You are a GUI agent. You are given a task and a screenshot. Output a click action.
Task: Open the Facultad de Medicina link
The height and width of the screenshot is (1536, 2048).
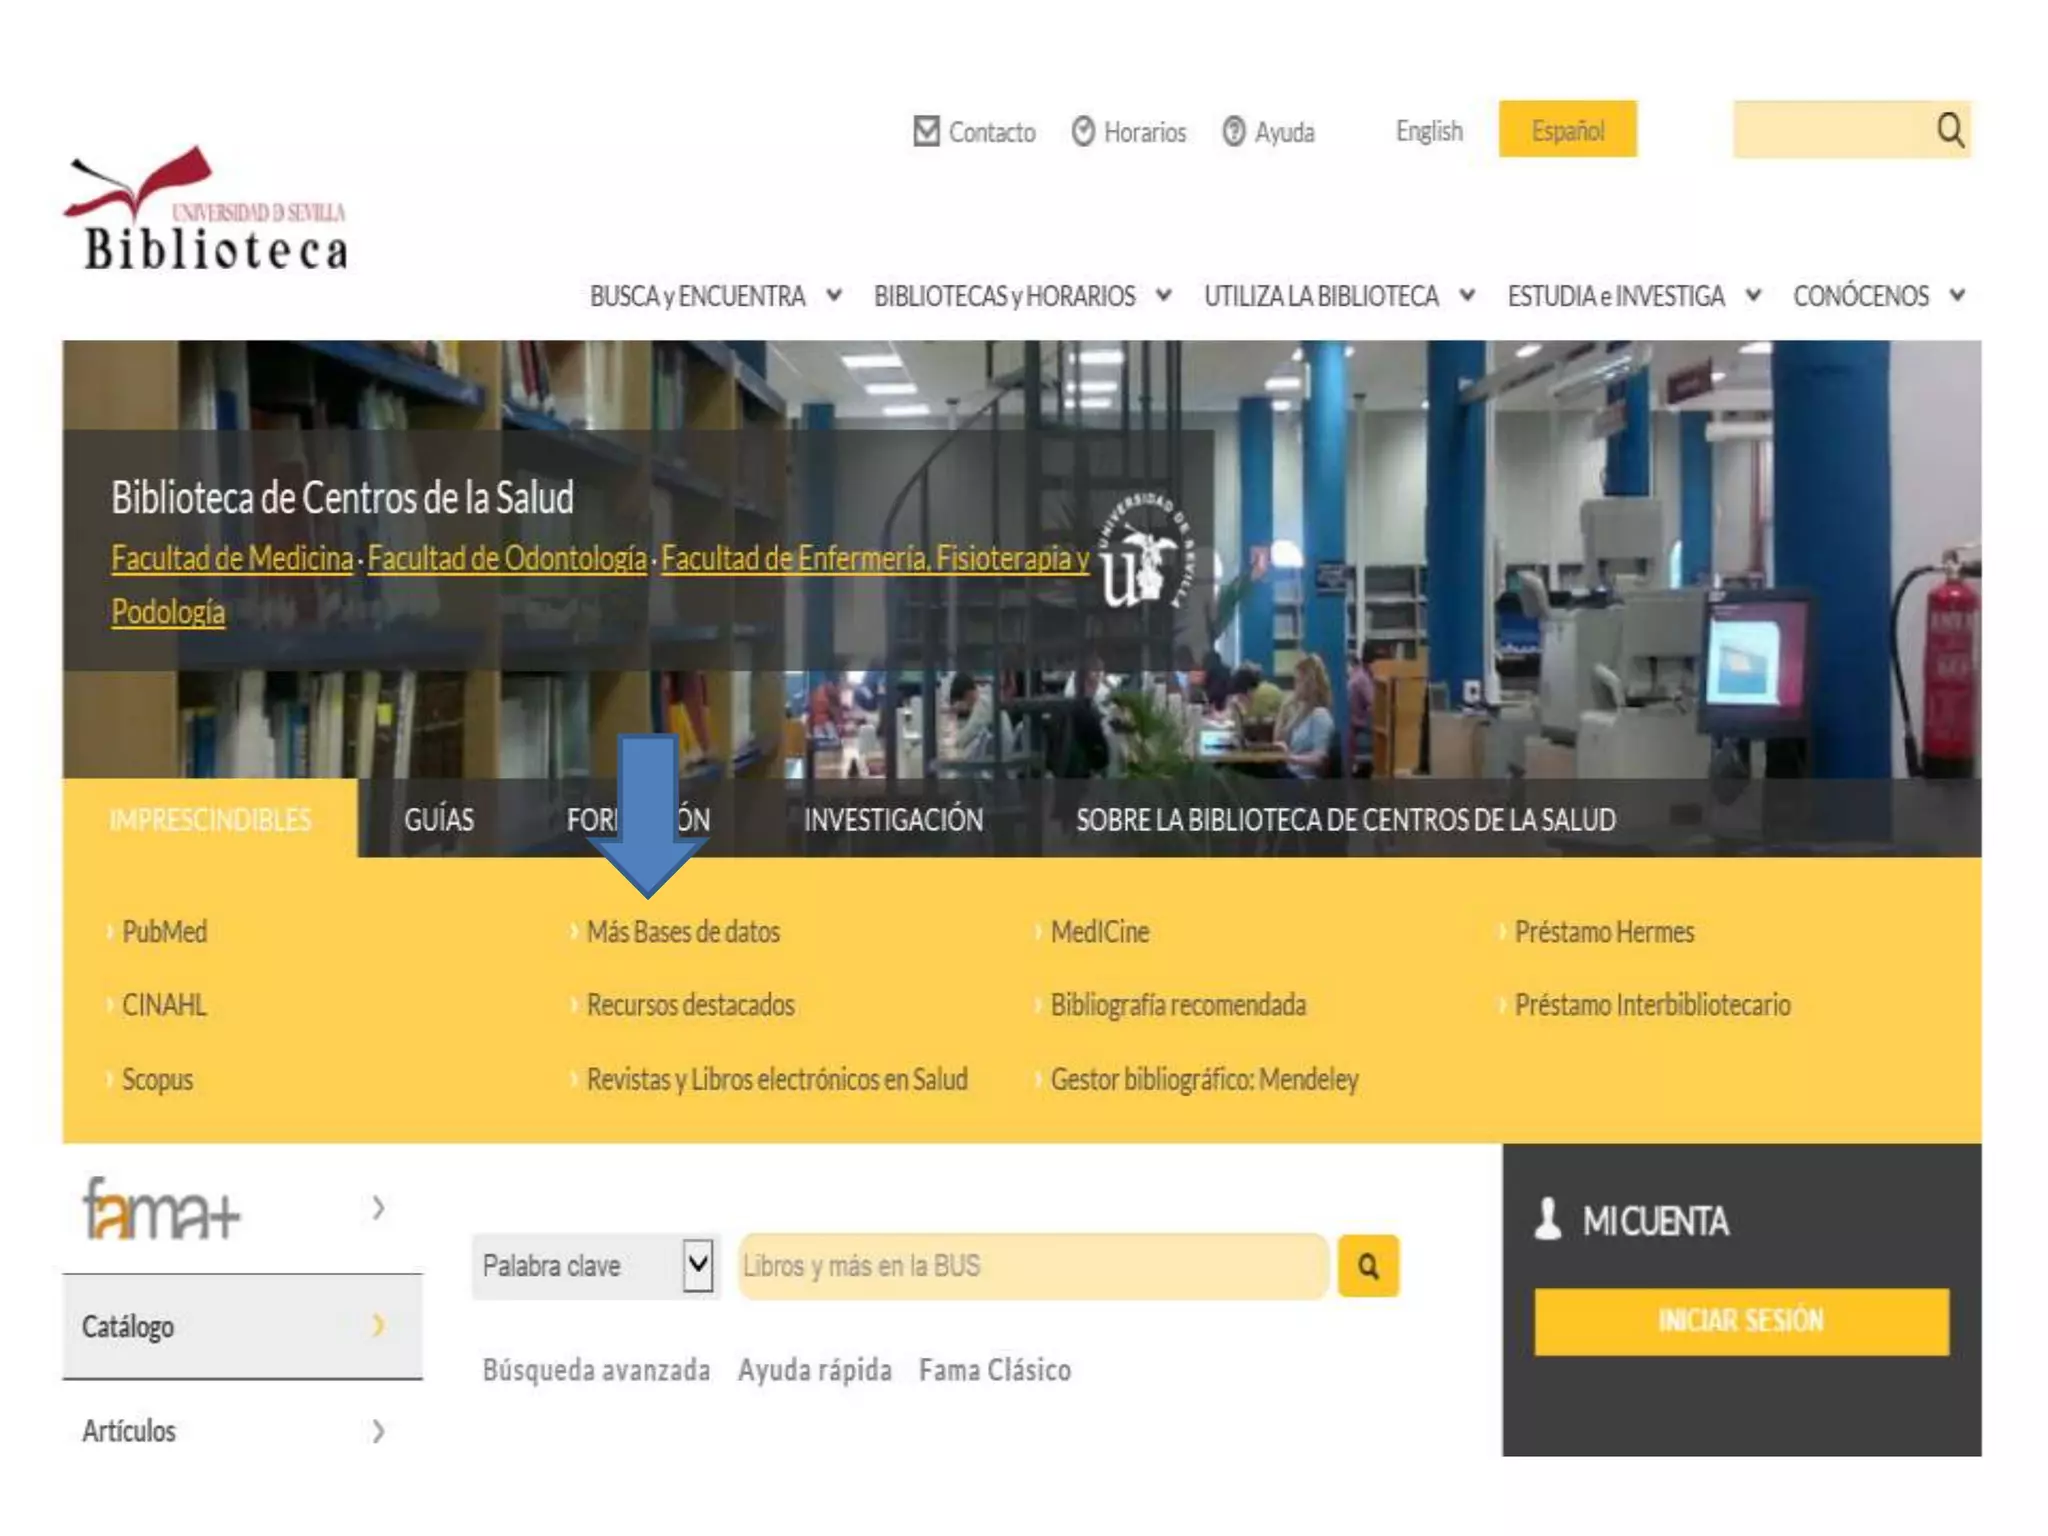(x=232, y=558)
